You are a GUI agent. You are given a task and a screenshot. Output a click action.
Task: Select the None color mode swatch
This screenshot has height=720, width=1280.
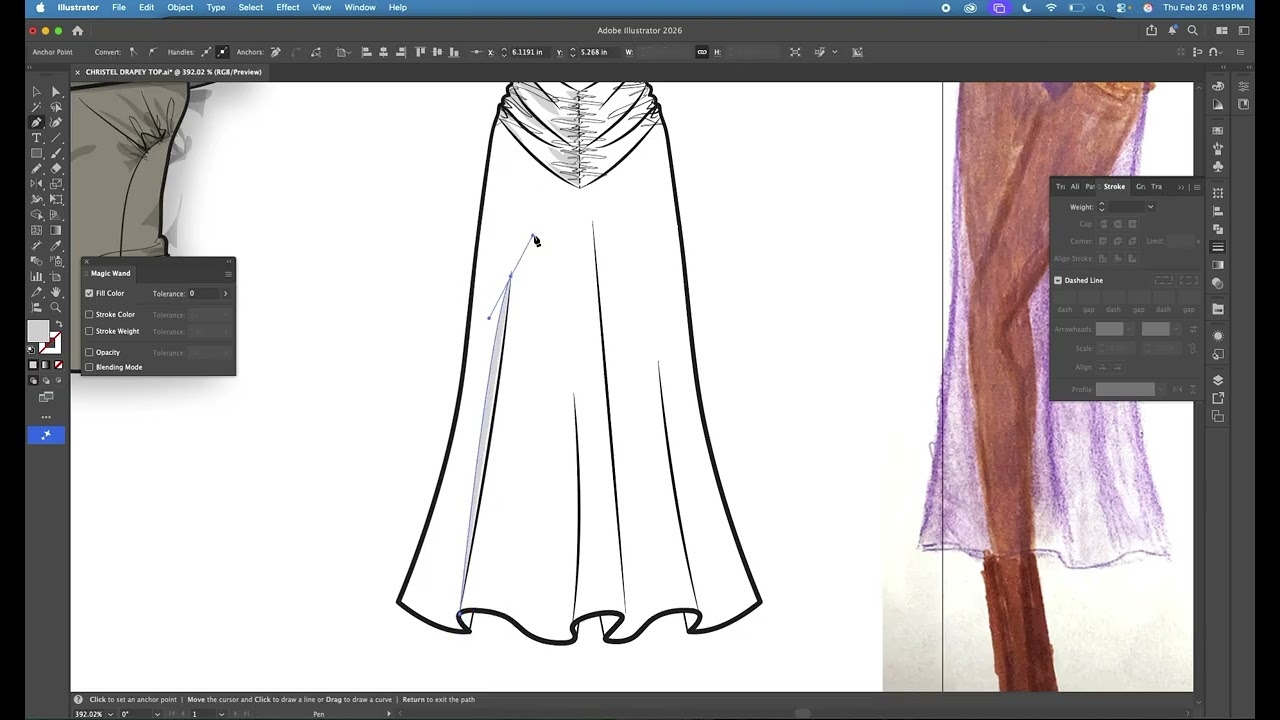pyautogui.click(x=58, y=365)
